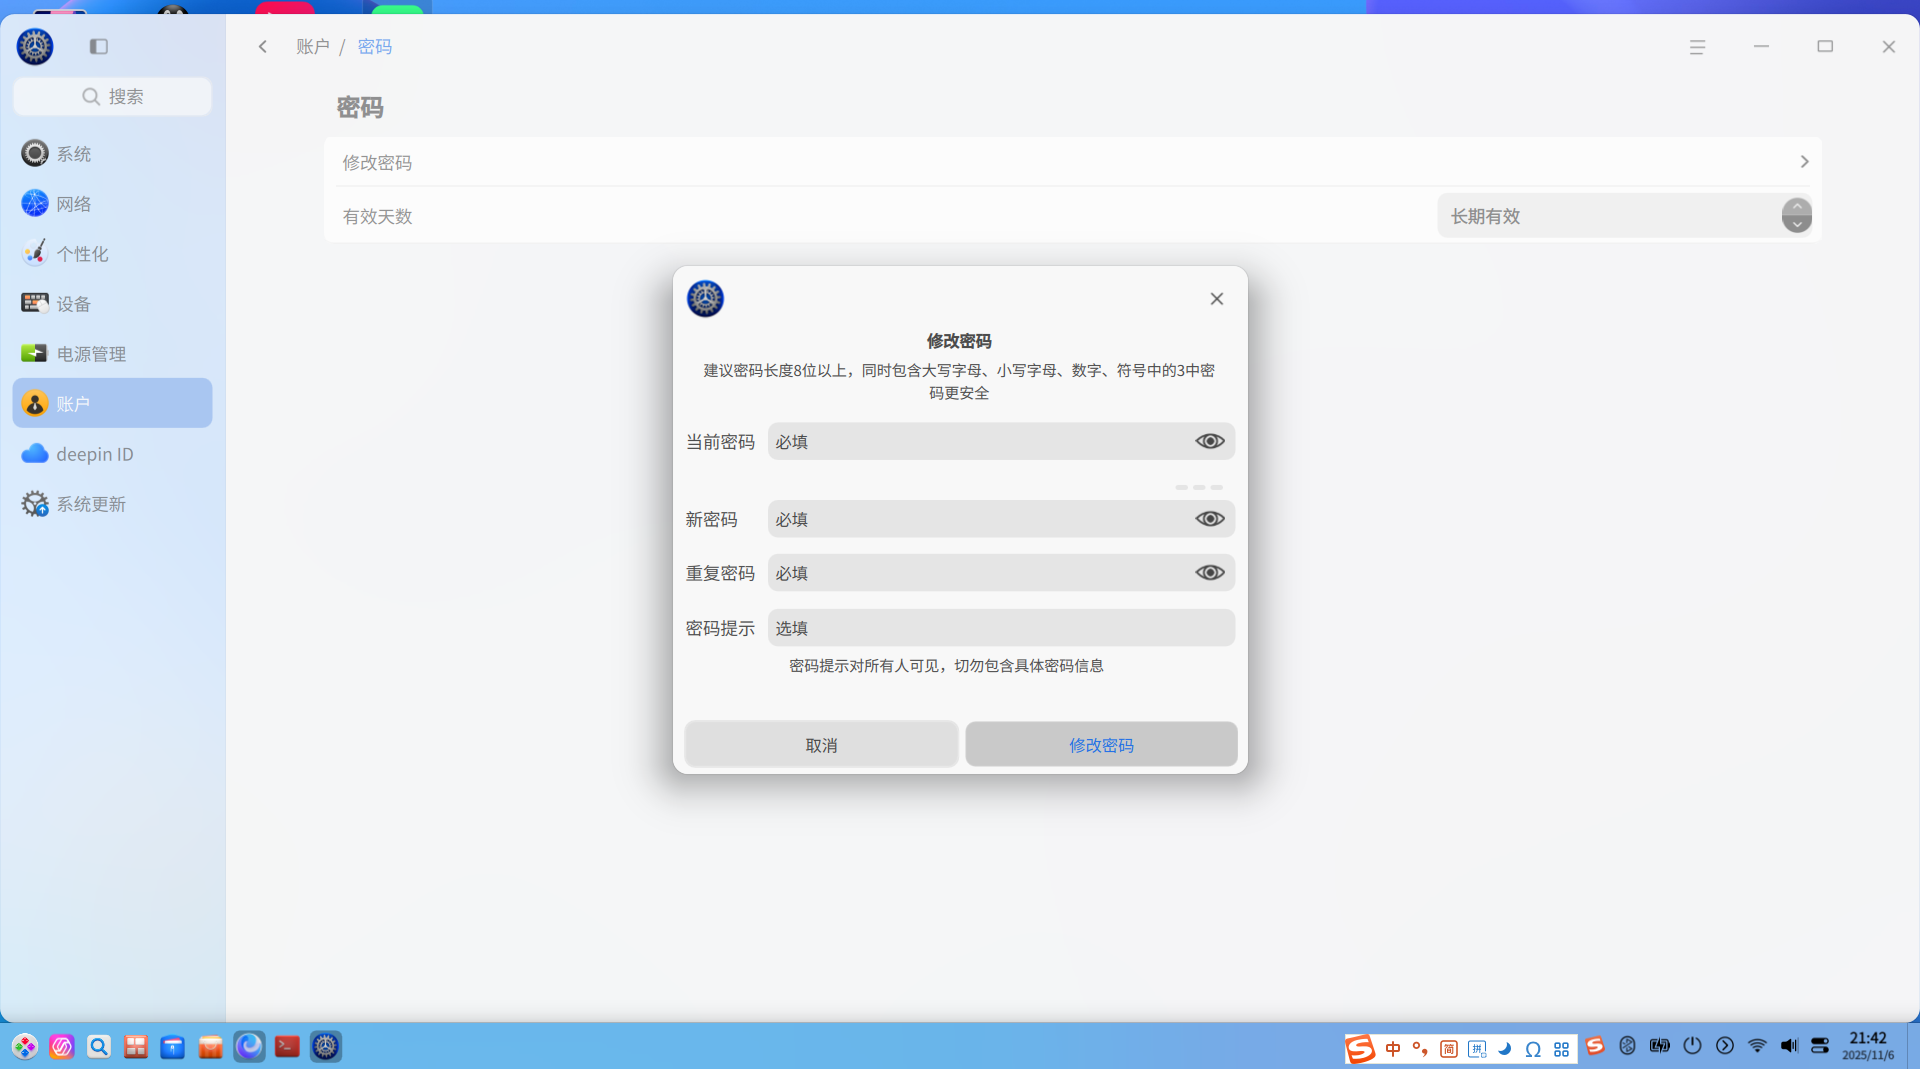Open the launcher icon in the dock
The image size is (1920, 1069).
[25, 1047]
